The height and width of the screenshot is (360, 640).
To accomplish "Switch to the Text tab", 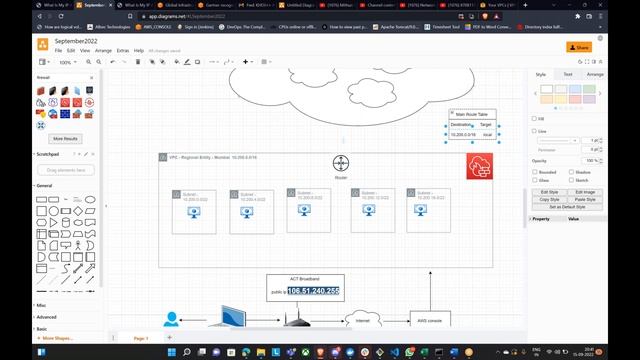I will [568, 74].
